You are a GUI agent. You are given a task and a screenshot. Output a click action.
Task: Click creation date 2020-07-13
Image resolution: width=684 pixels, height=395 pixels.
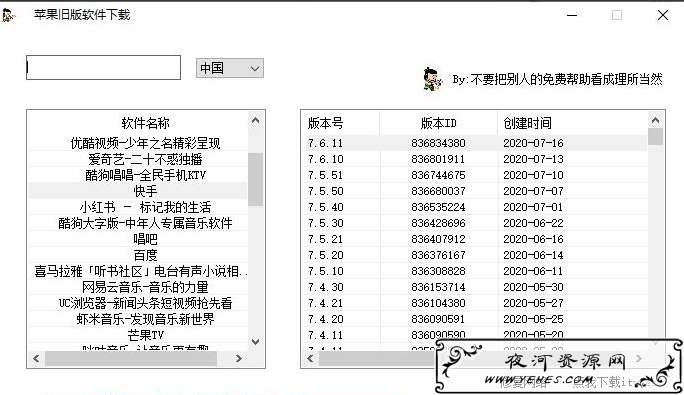533,159
